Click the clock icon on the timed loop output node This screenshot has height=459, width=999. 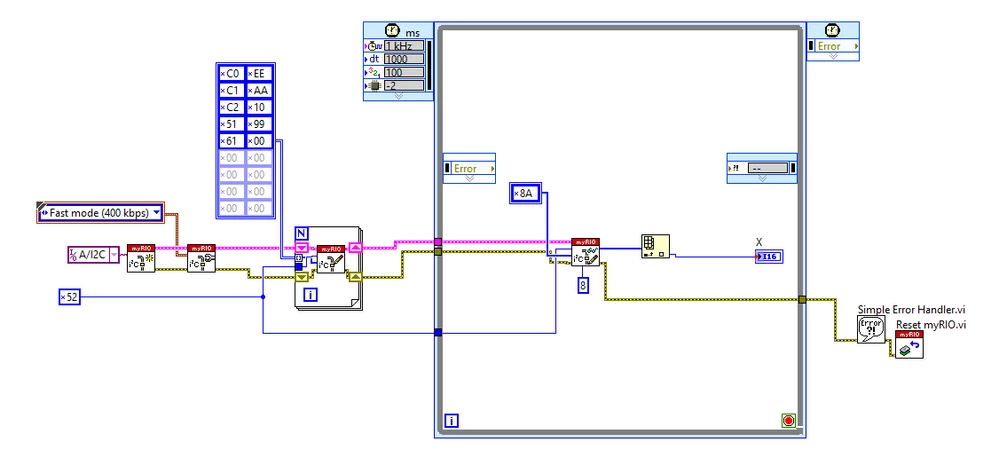pyautogui.click(x=832, y=31)
